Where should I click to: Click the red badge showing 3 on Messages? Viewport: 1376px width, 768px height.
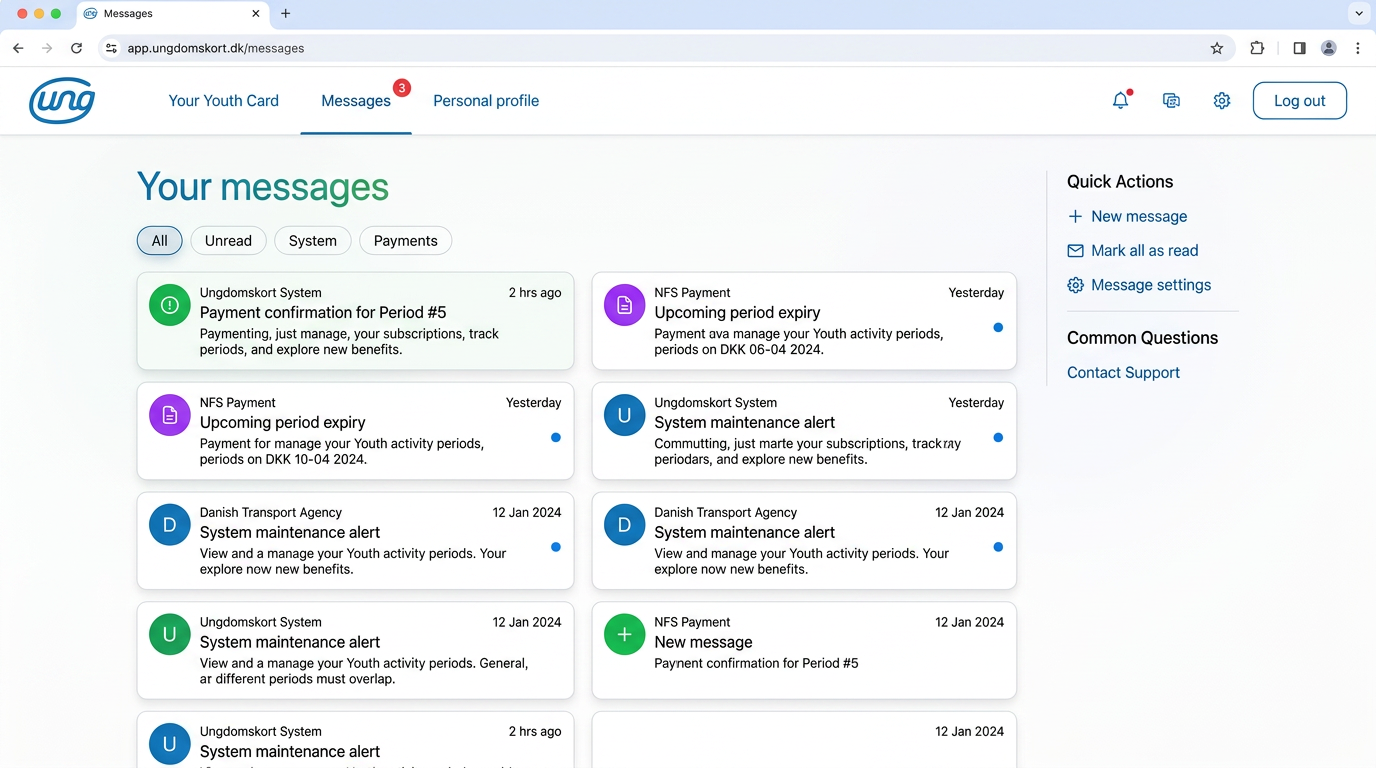click(x=402, y=88)
